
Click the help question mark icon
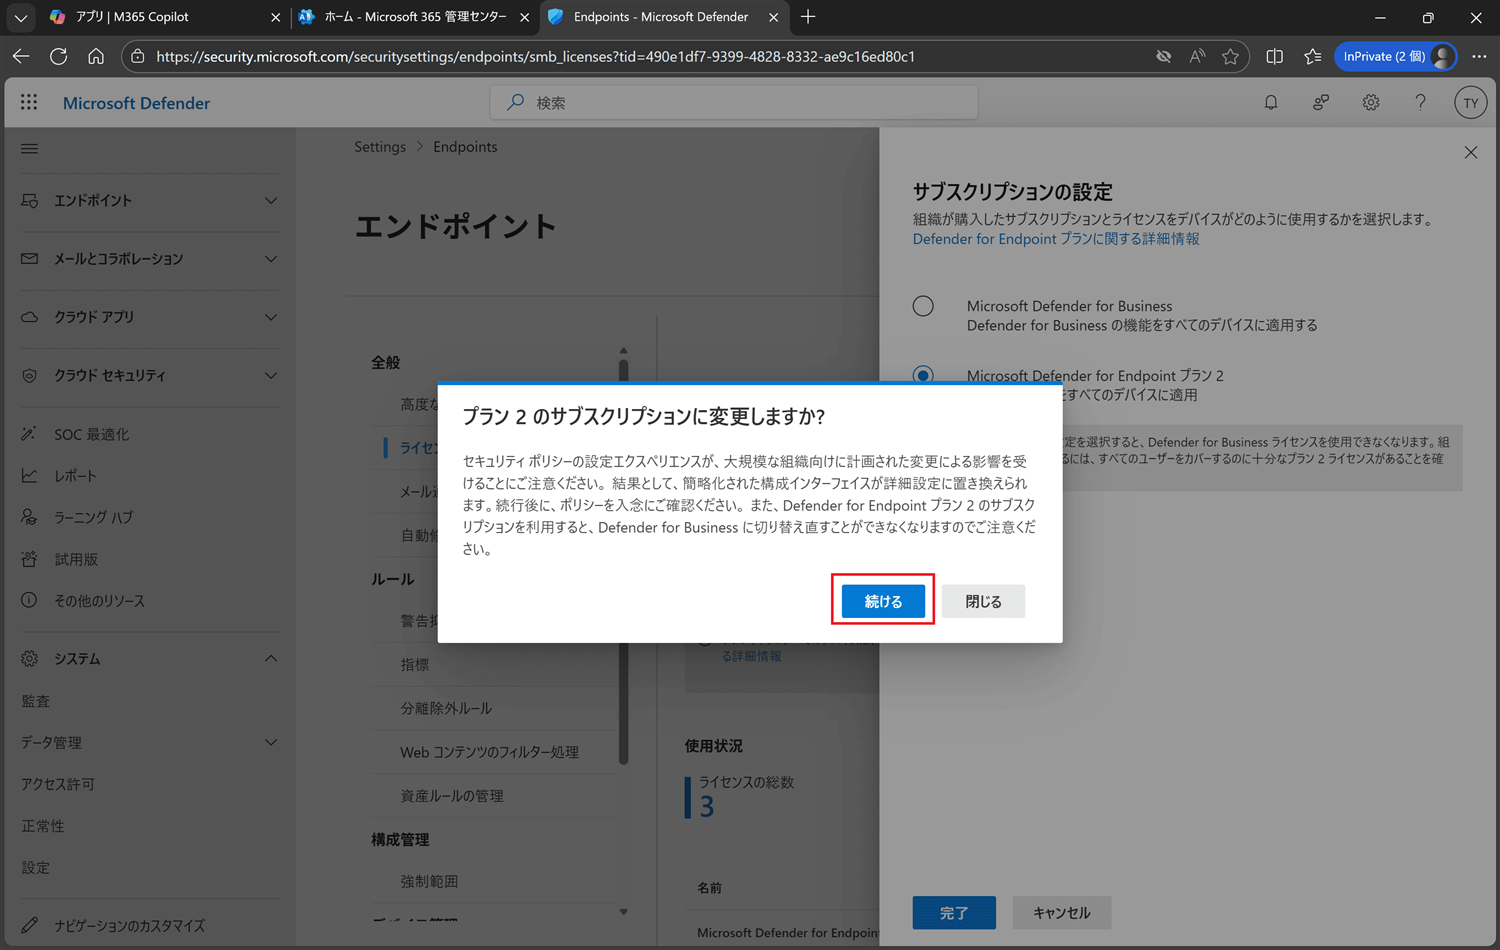[1420, 102]
